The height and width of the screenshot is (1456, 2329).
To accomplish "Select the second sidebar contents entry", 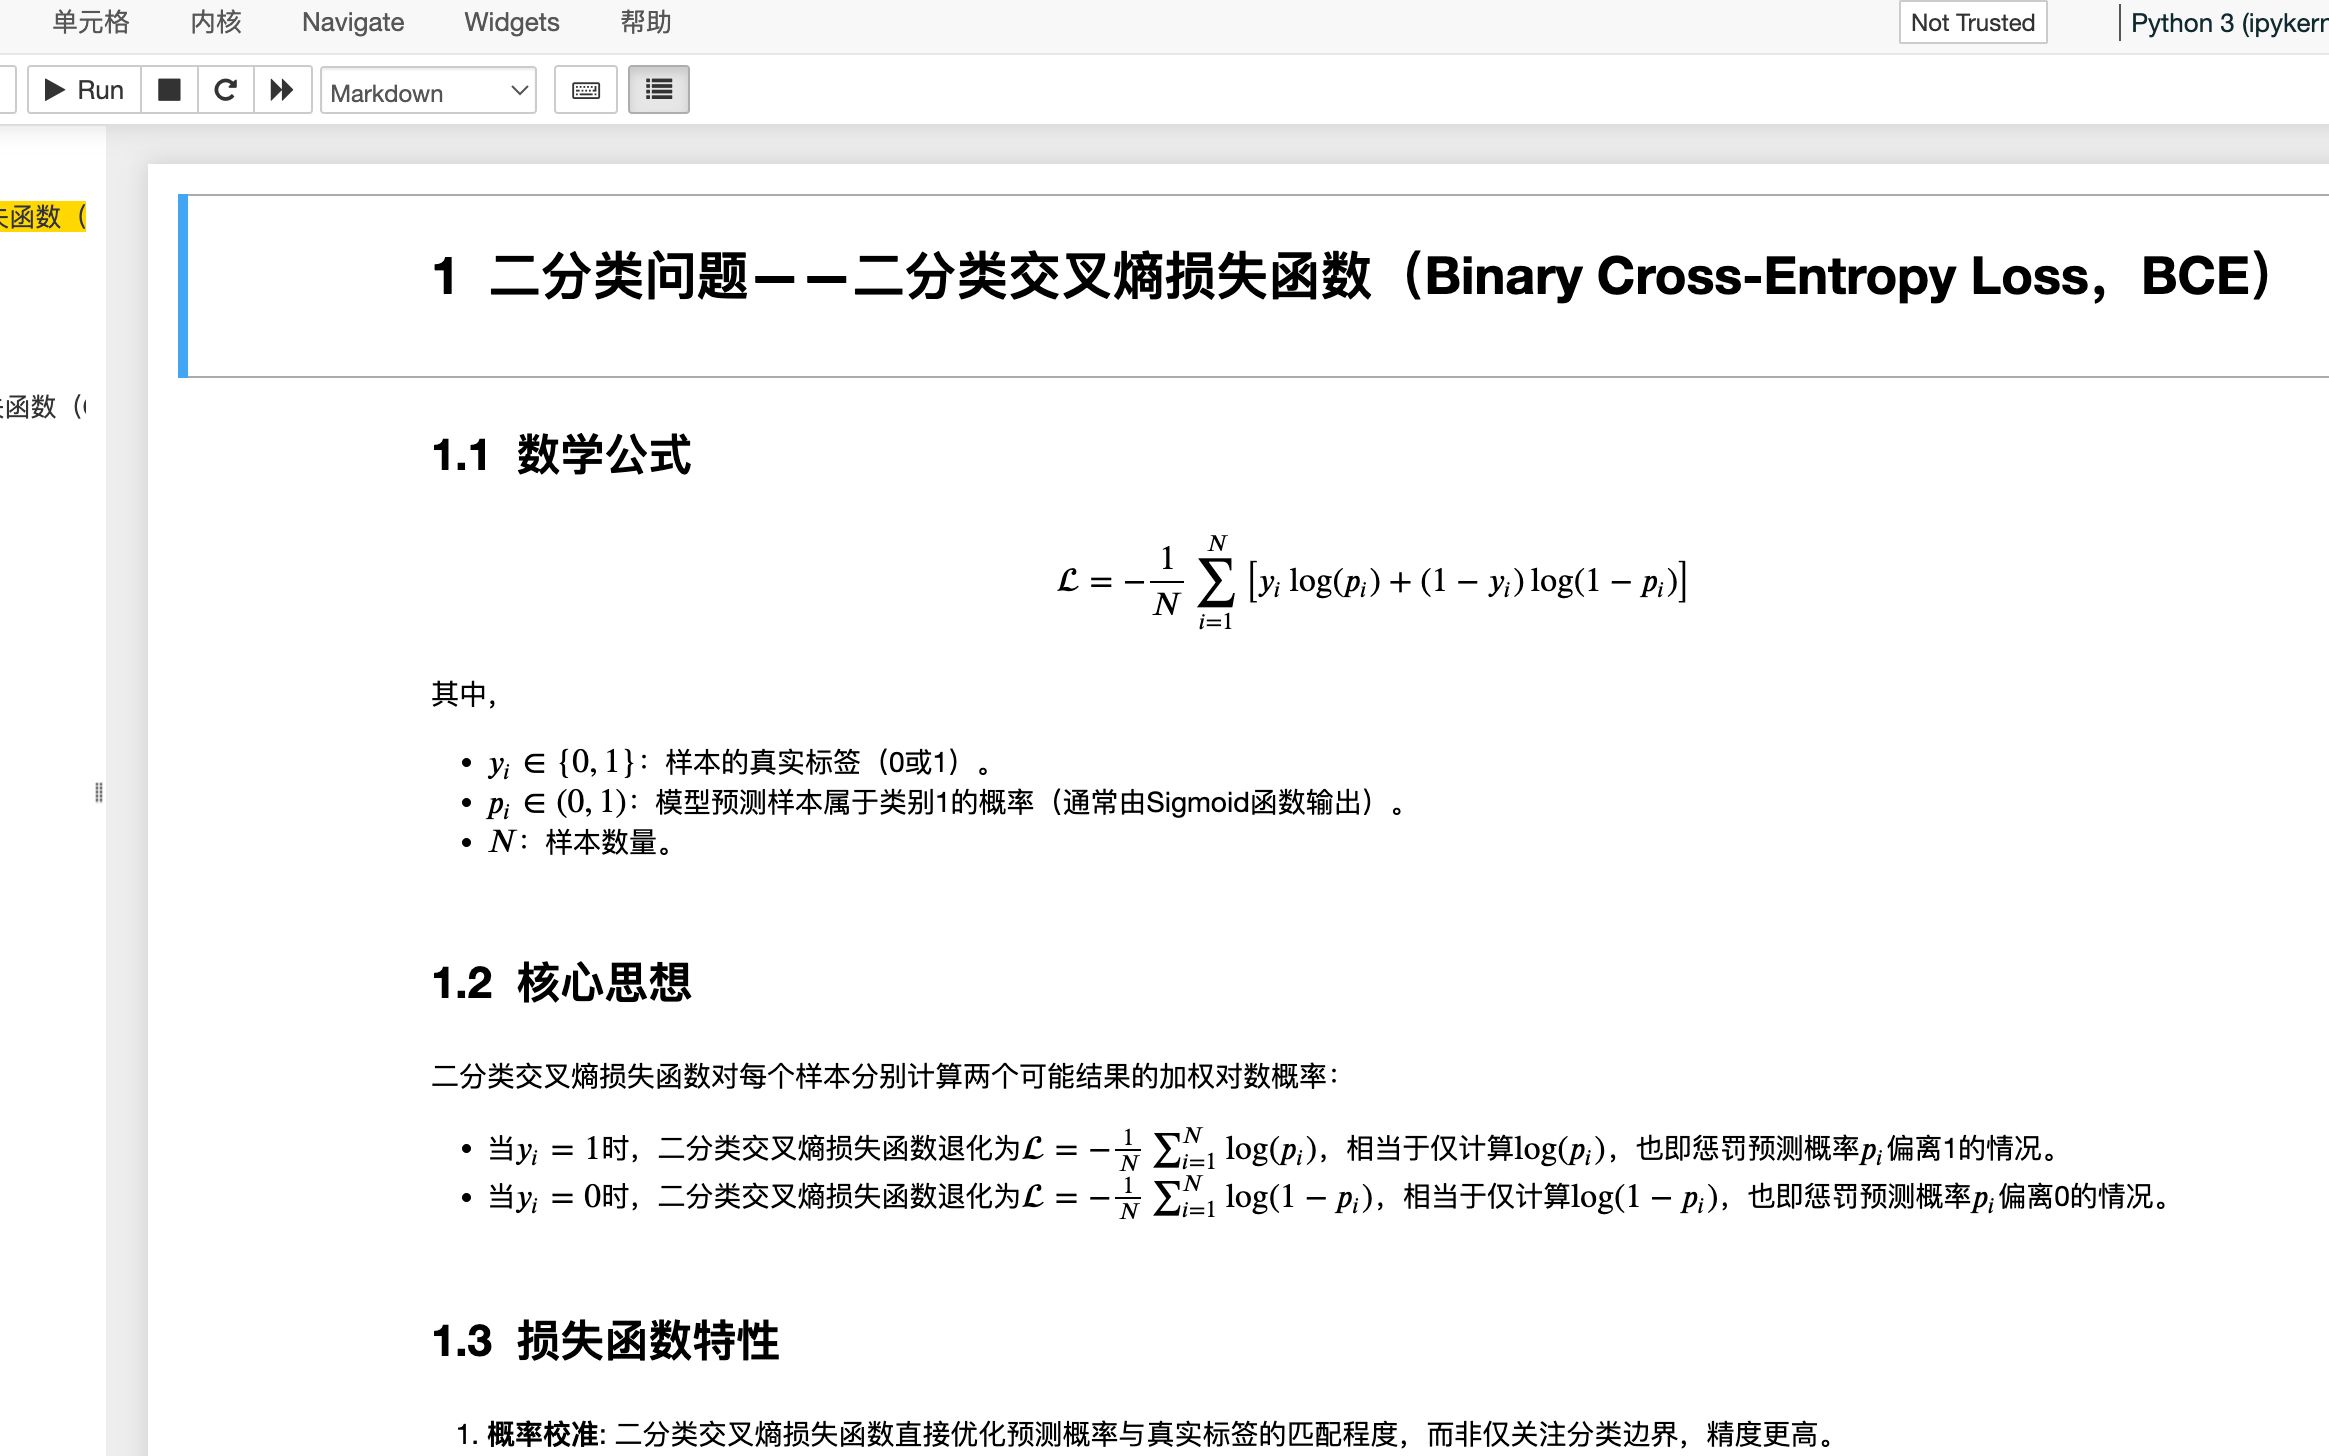I will pos(43,406).
